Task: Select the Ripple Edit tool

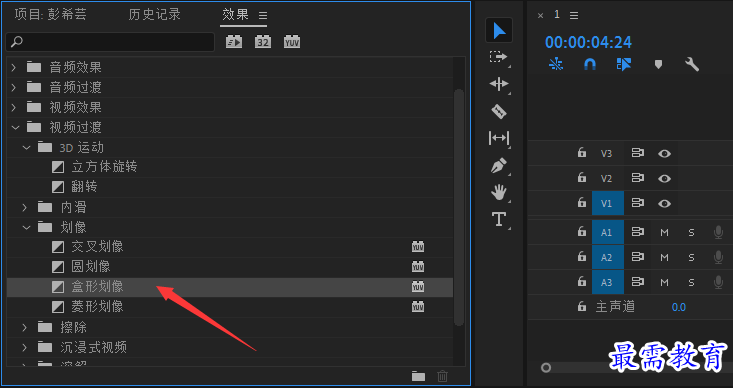Action: tap(499, 84)
